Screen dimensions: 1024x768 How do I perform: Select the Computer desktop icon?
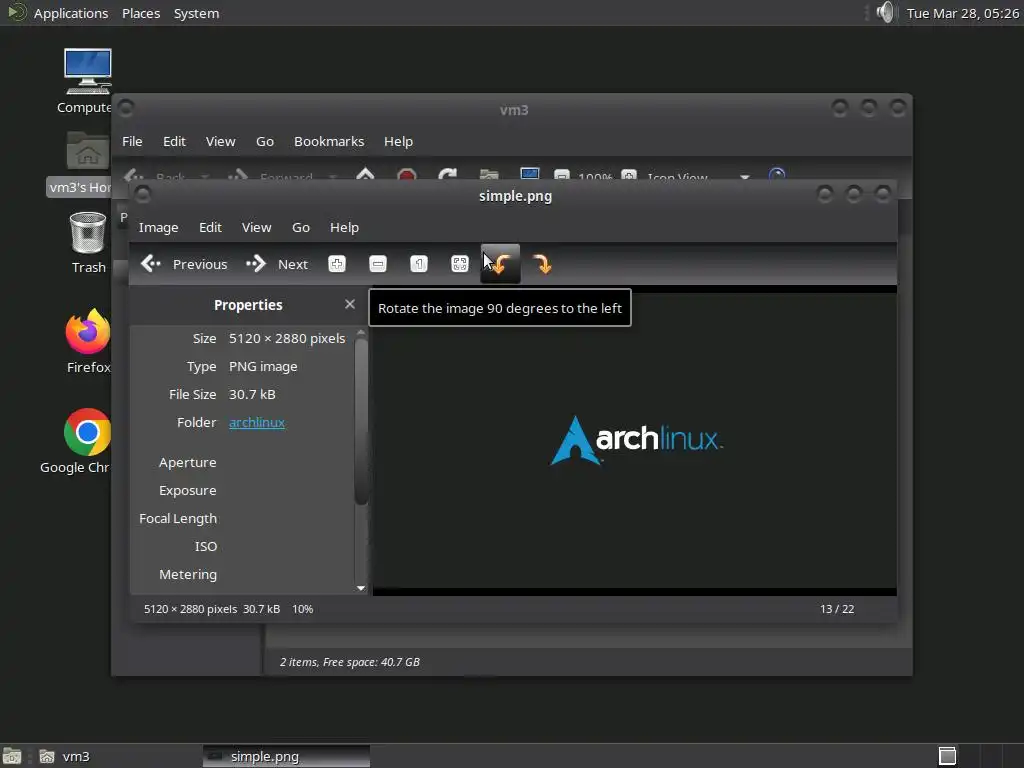pos(88,81)
